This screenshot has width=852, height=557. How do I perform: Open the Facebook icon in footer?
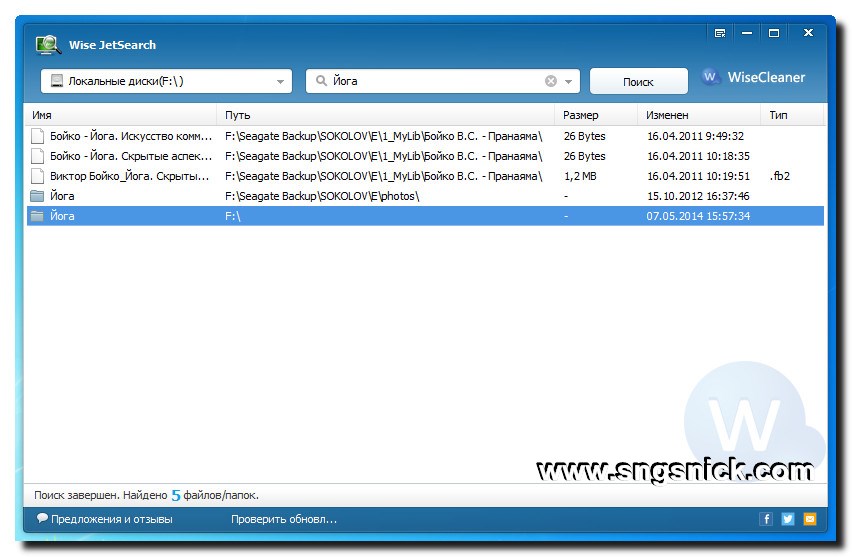coord(766,519)
